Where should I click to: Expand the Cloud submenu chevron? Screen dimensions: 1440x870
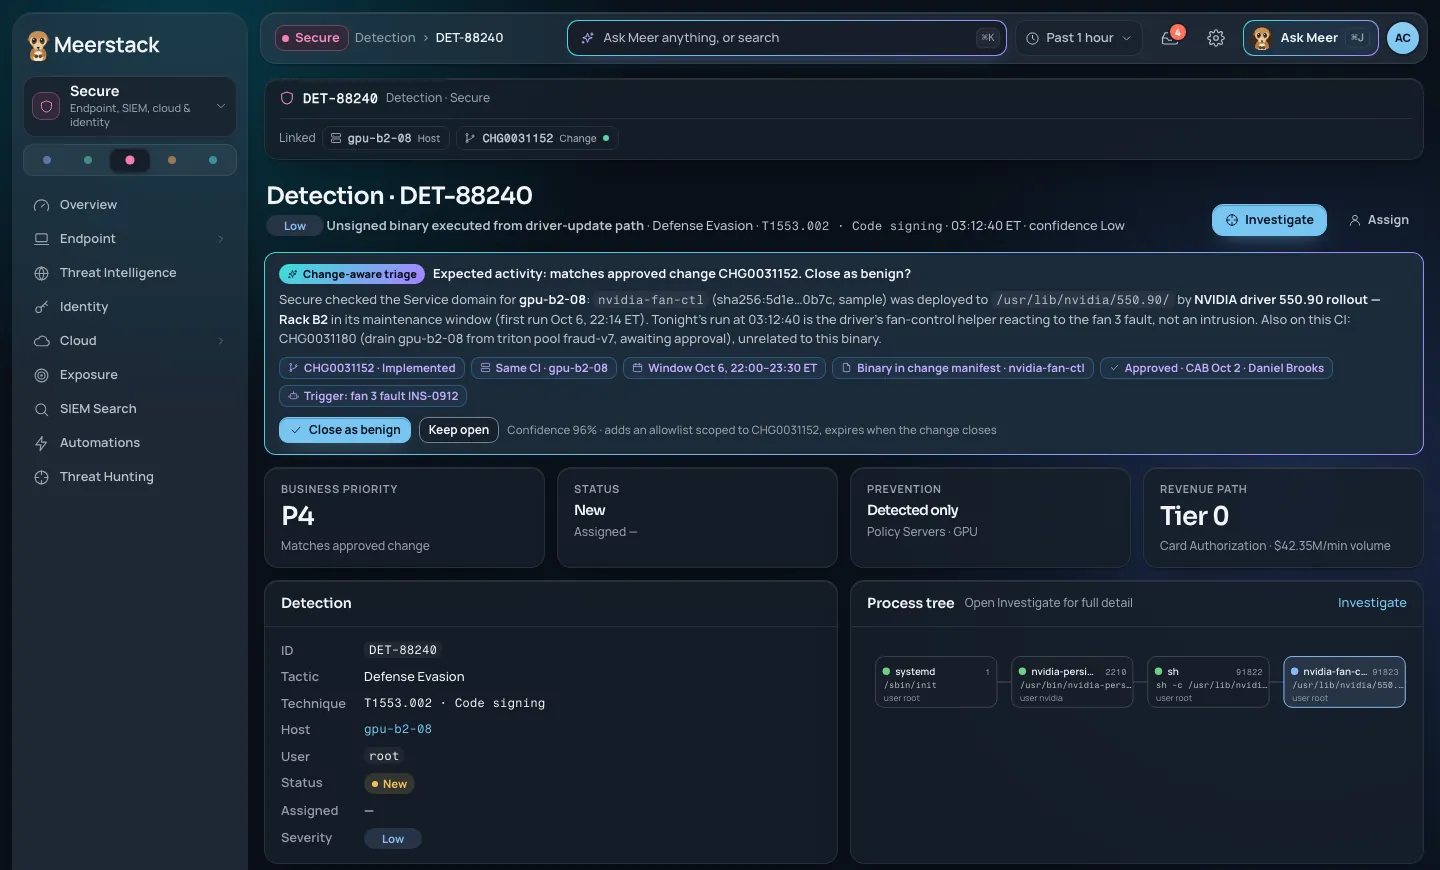pyautogui.click(x=221, y=341)
